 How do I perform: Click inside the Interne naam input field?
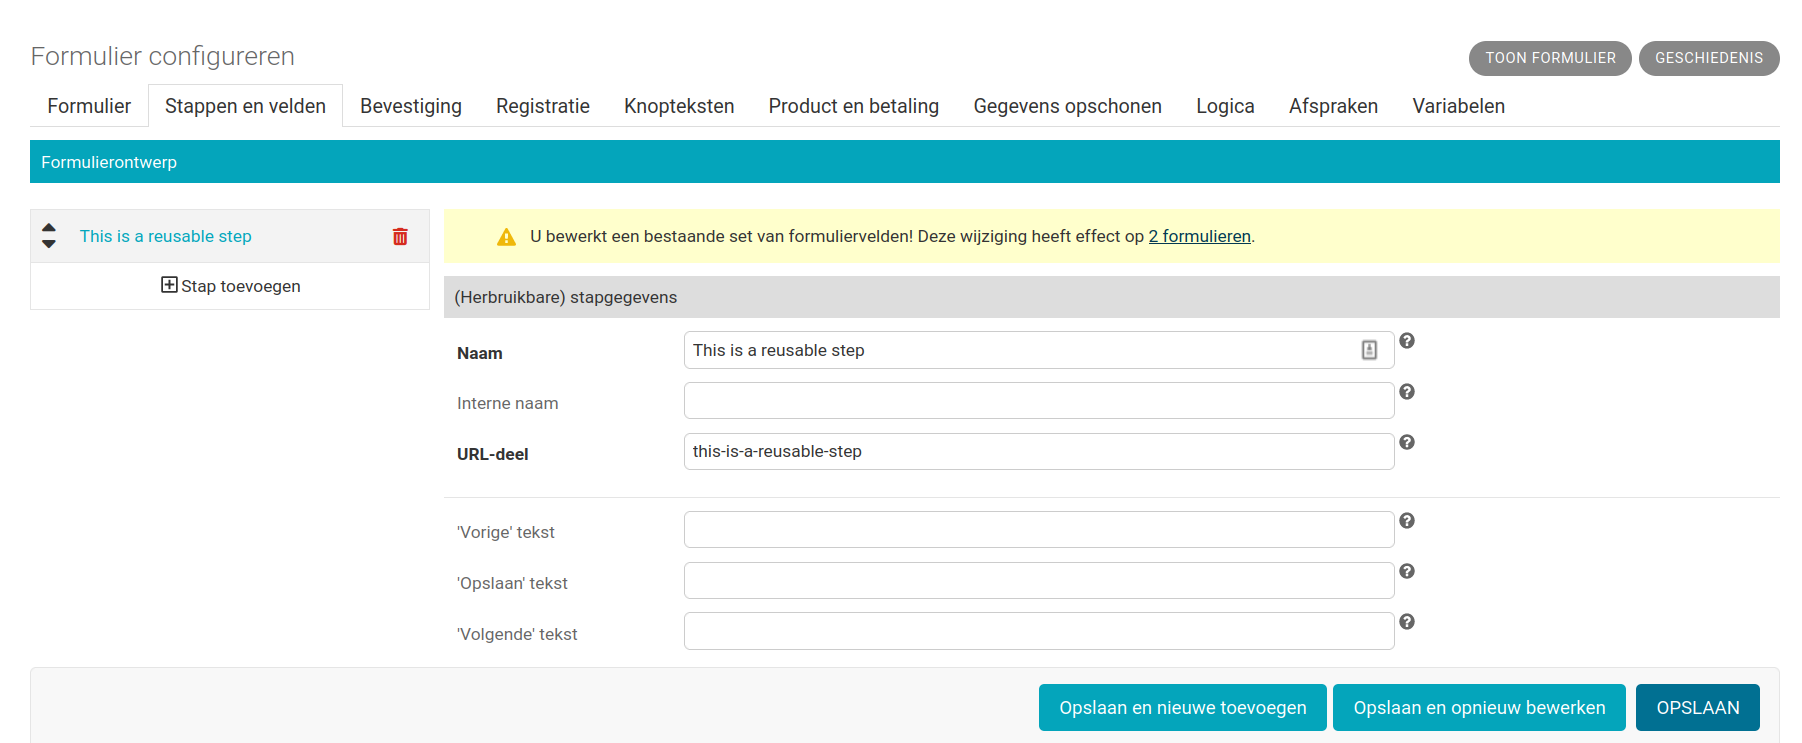pos(1037,400)
